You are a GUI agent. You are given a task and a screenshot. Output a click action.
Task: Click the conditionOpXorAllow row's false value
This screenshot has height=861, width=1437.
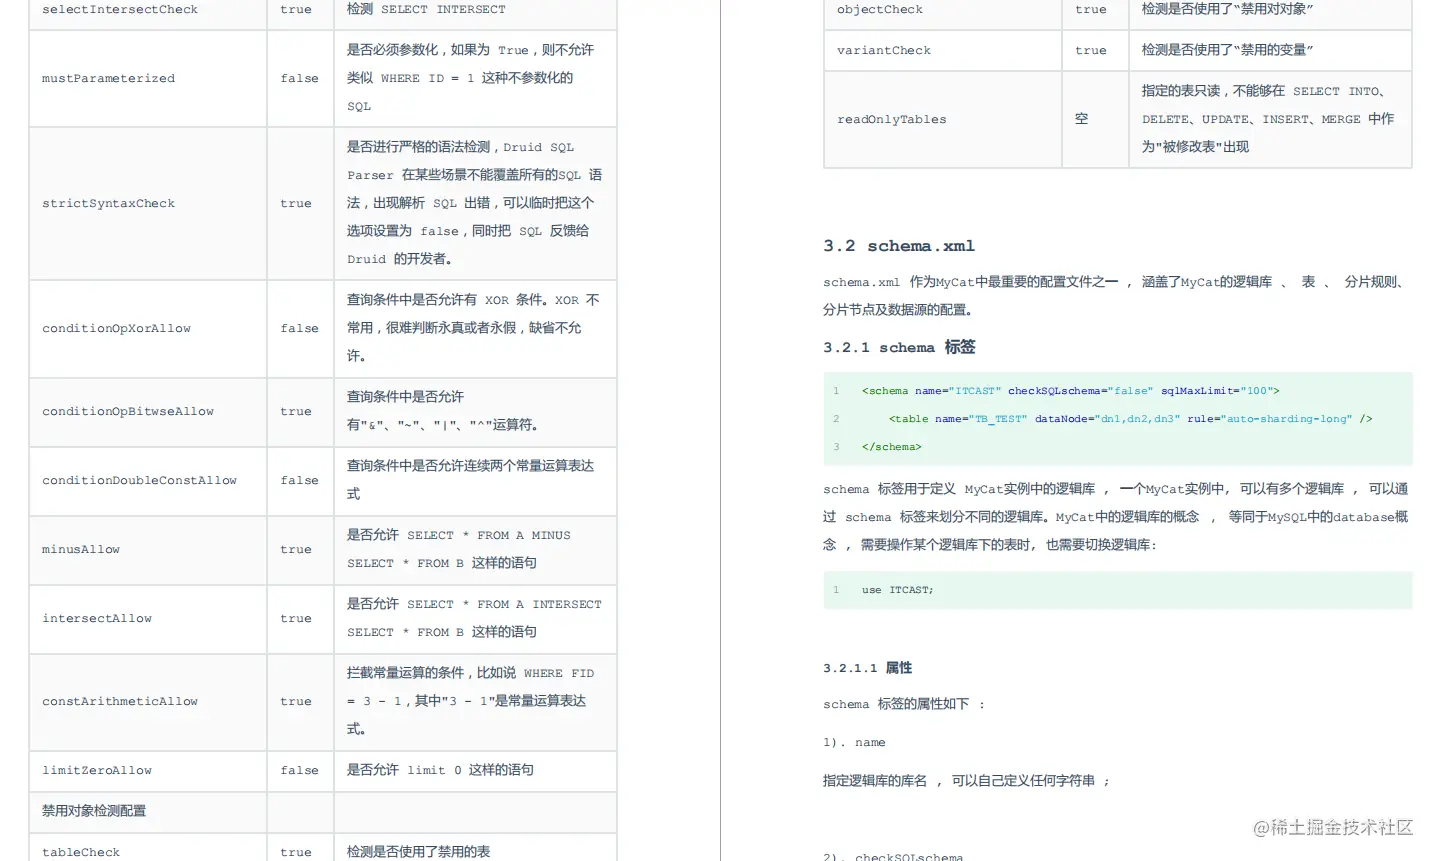click(x=299, y=328)
